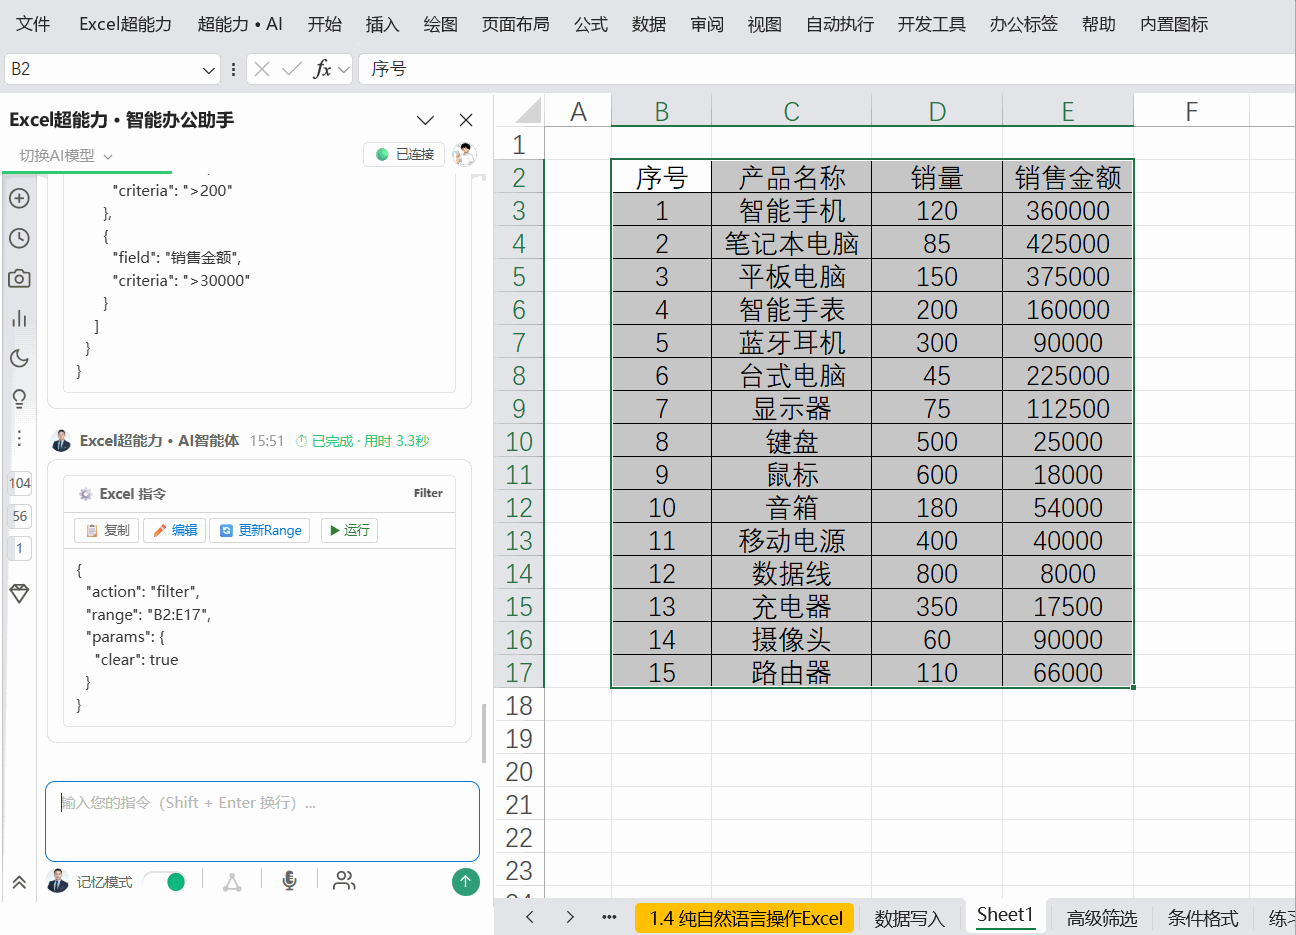The height and width of the screenshot is (935, 1296).
Task: Click the camera screenshot icon
Action: [19, 278]
